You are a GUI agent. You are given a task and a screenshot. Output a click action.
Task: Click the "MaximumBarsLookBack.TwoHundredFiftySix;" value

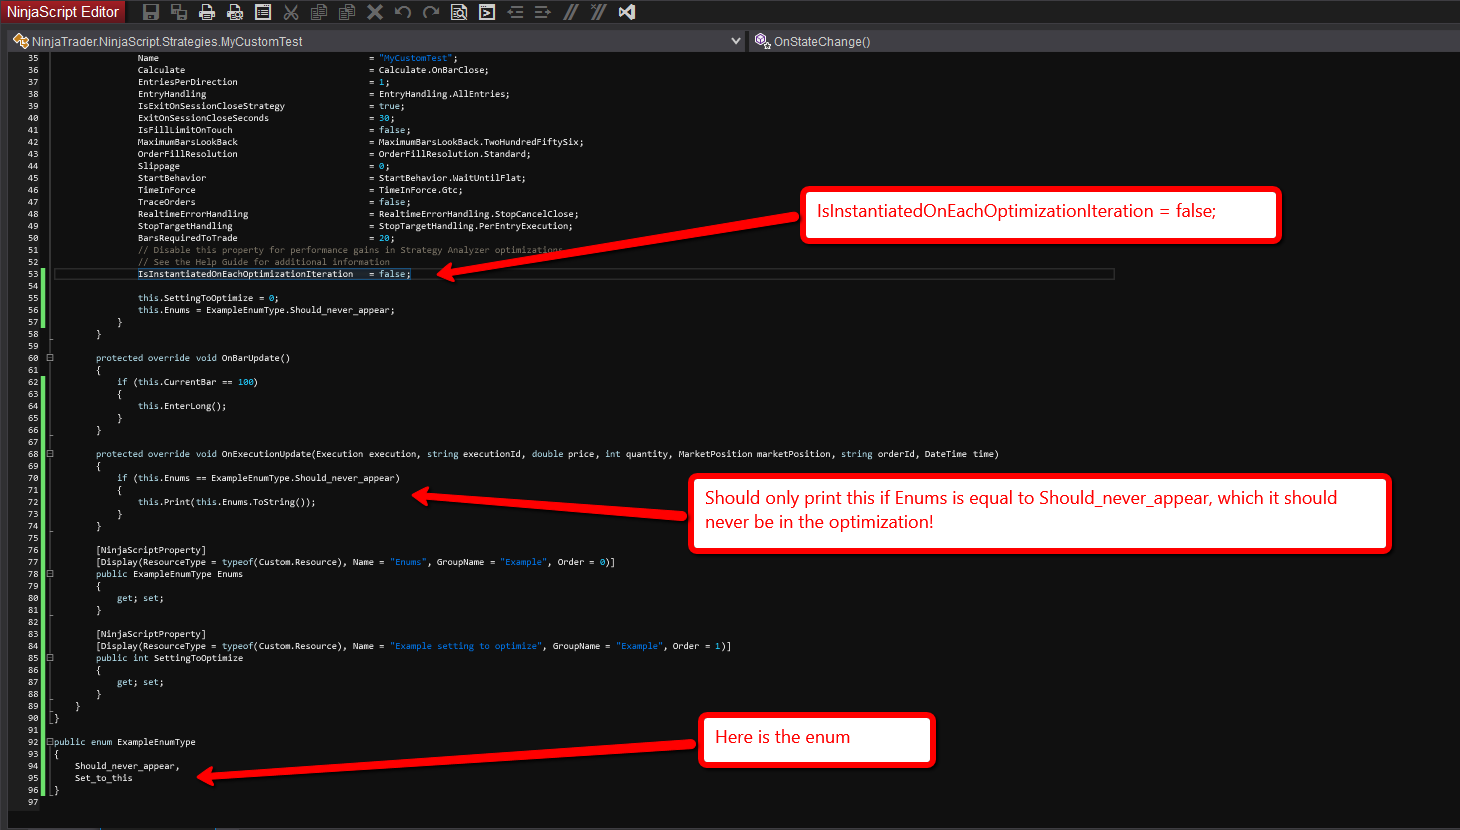(x=481, y=142)
